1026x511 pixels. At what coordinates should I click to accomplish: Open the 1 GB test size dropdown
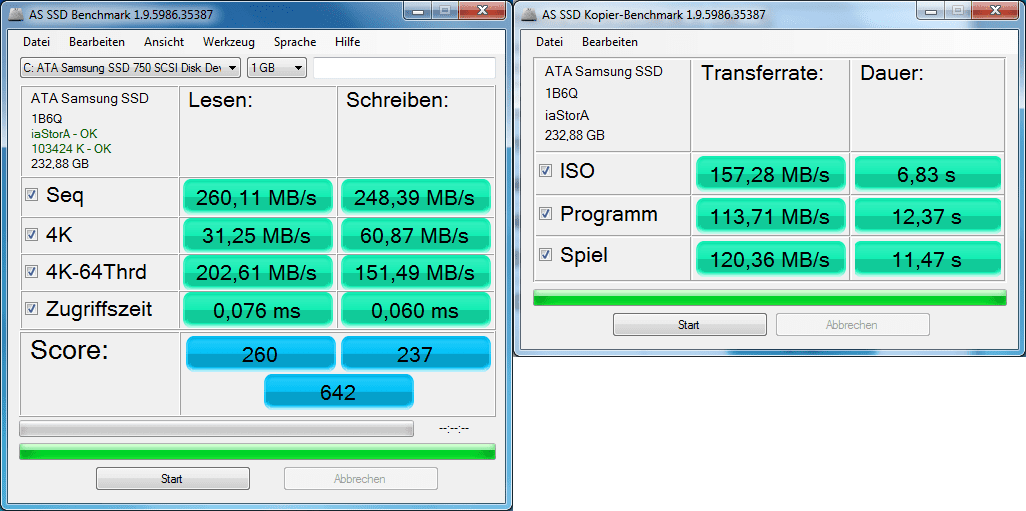[277, 67]
